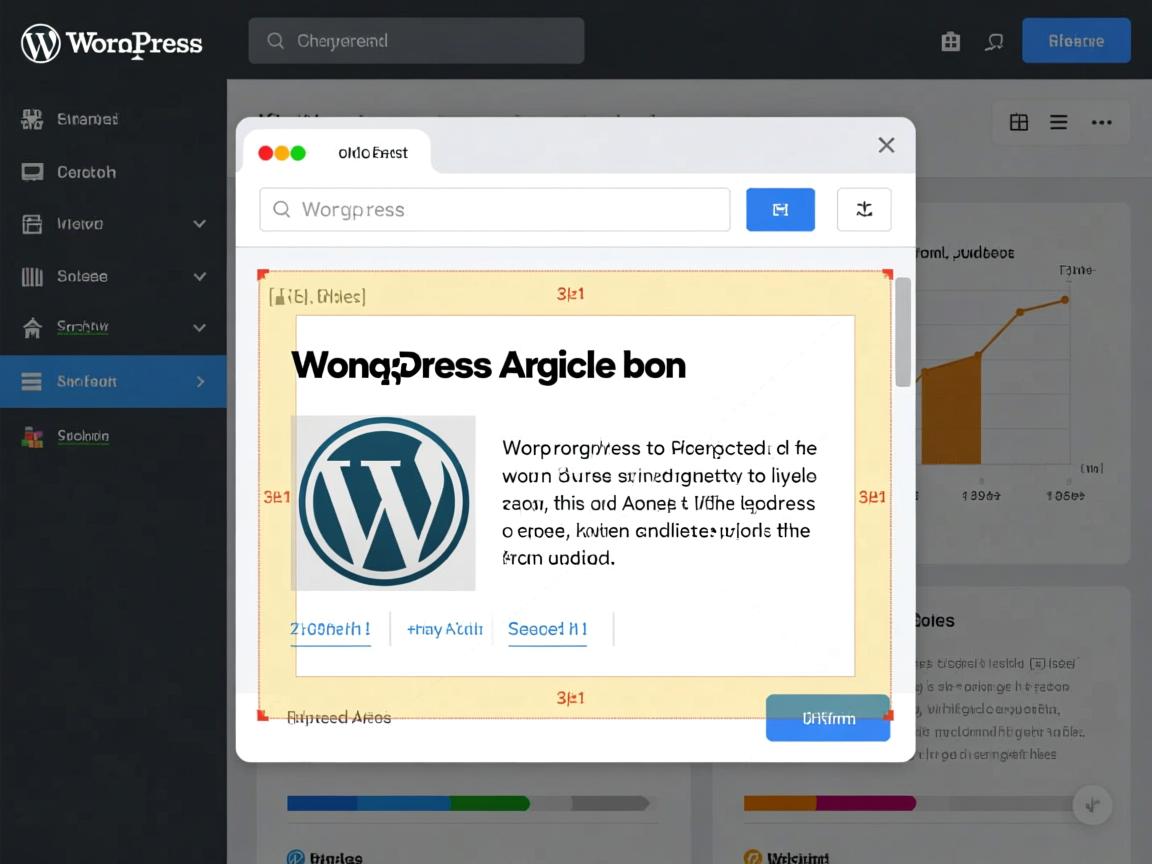Click the first sidebar item icon
The image size is (1152, 864).
click(x=32, y=119)
